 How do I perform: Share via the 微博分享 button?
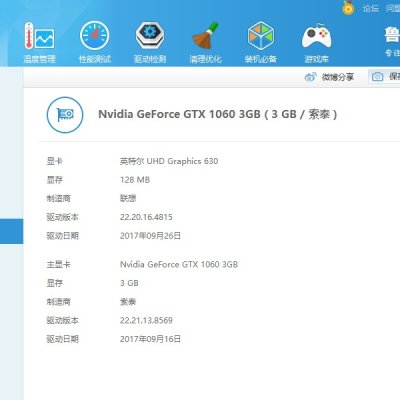click(329, 77)
